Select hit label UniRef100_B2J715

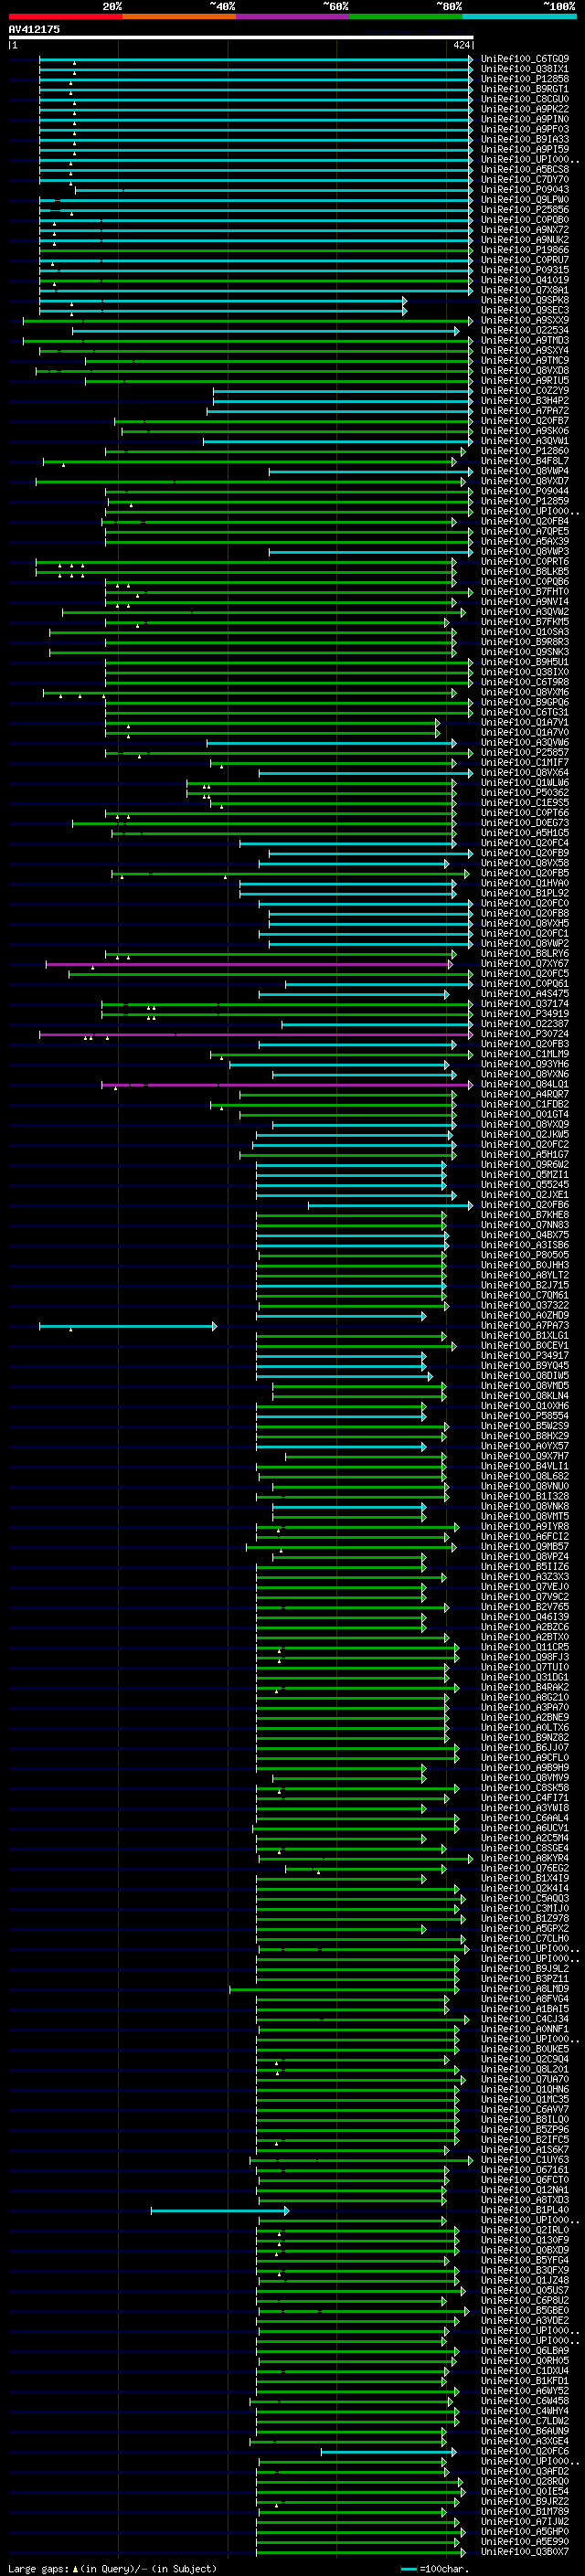coord(525,1285)
